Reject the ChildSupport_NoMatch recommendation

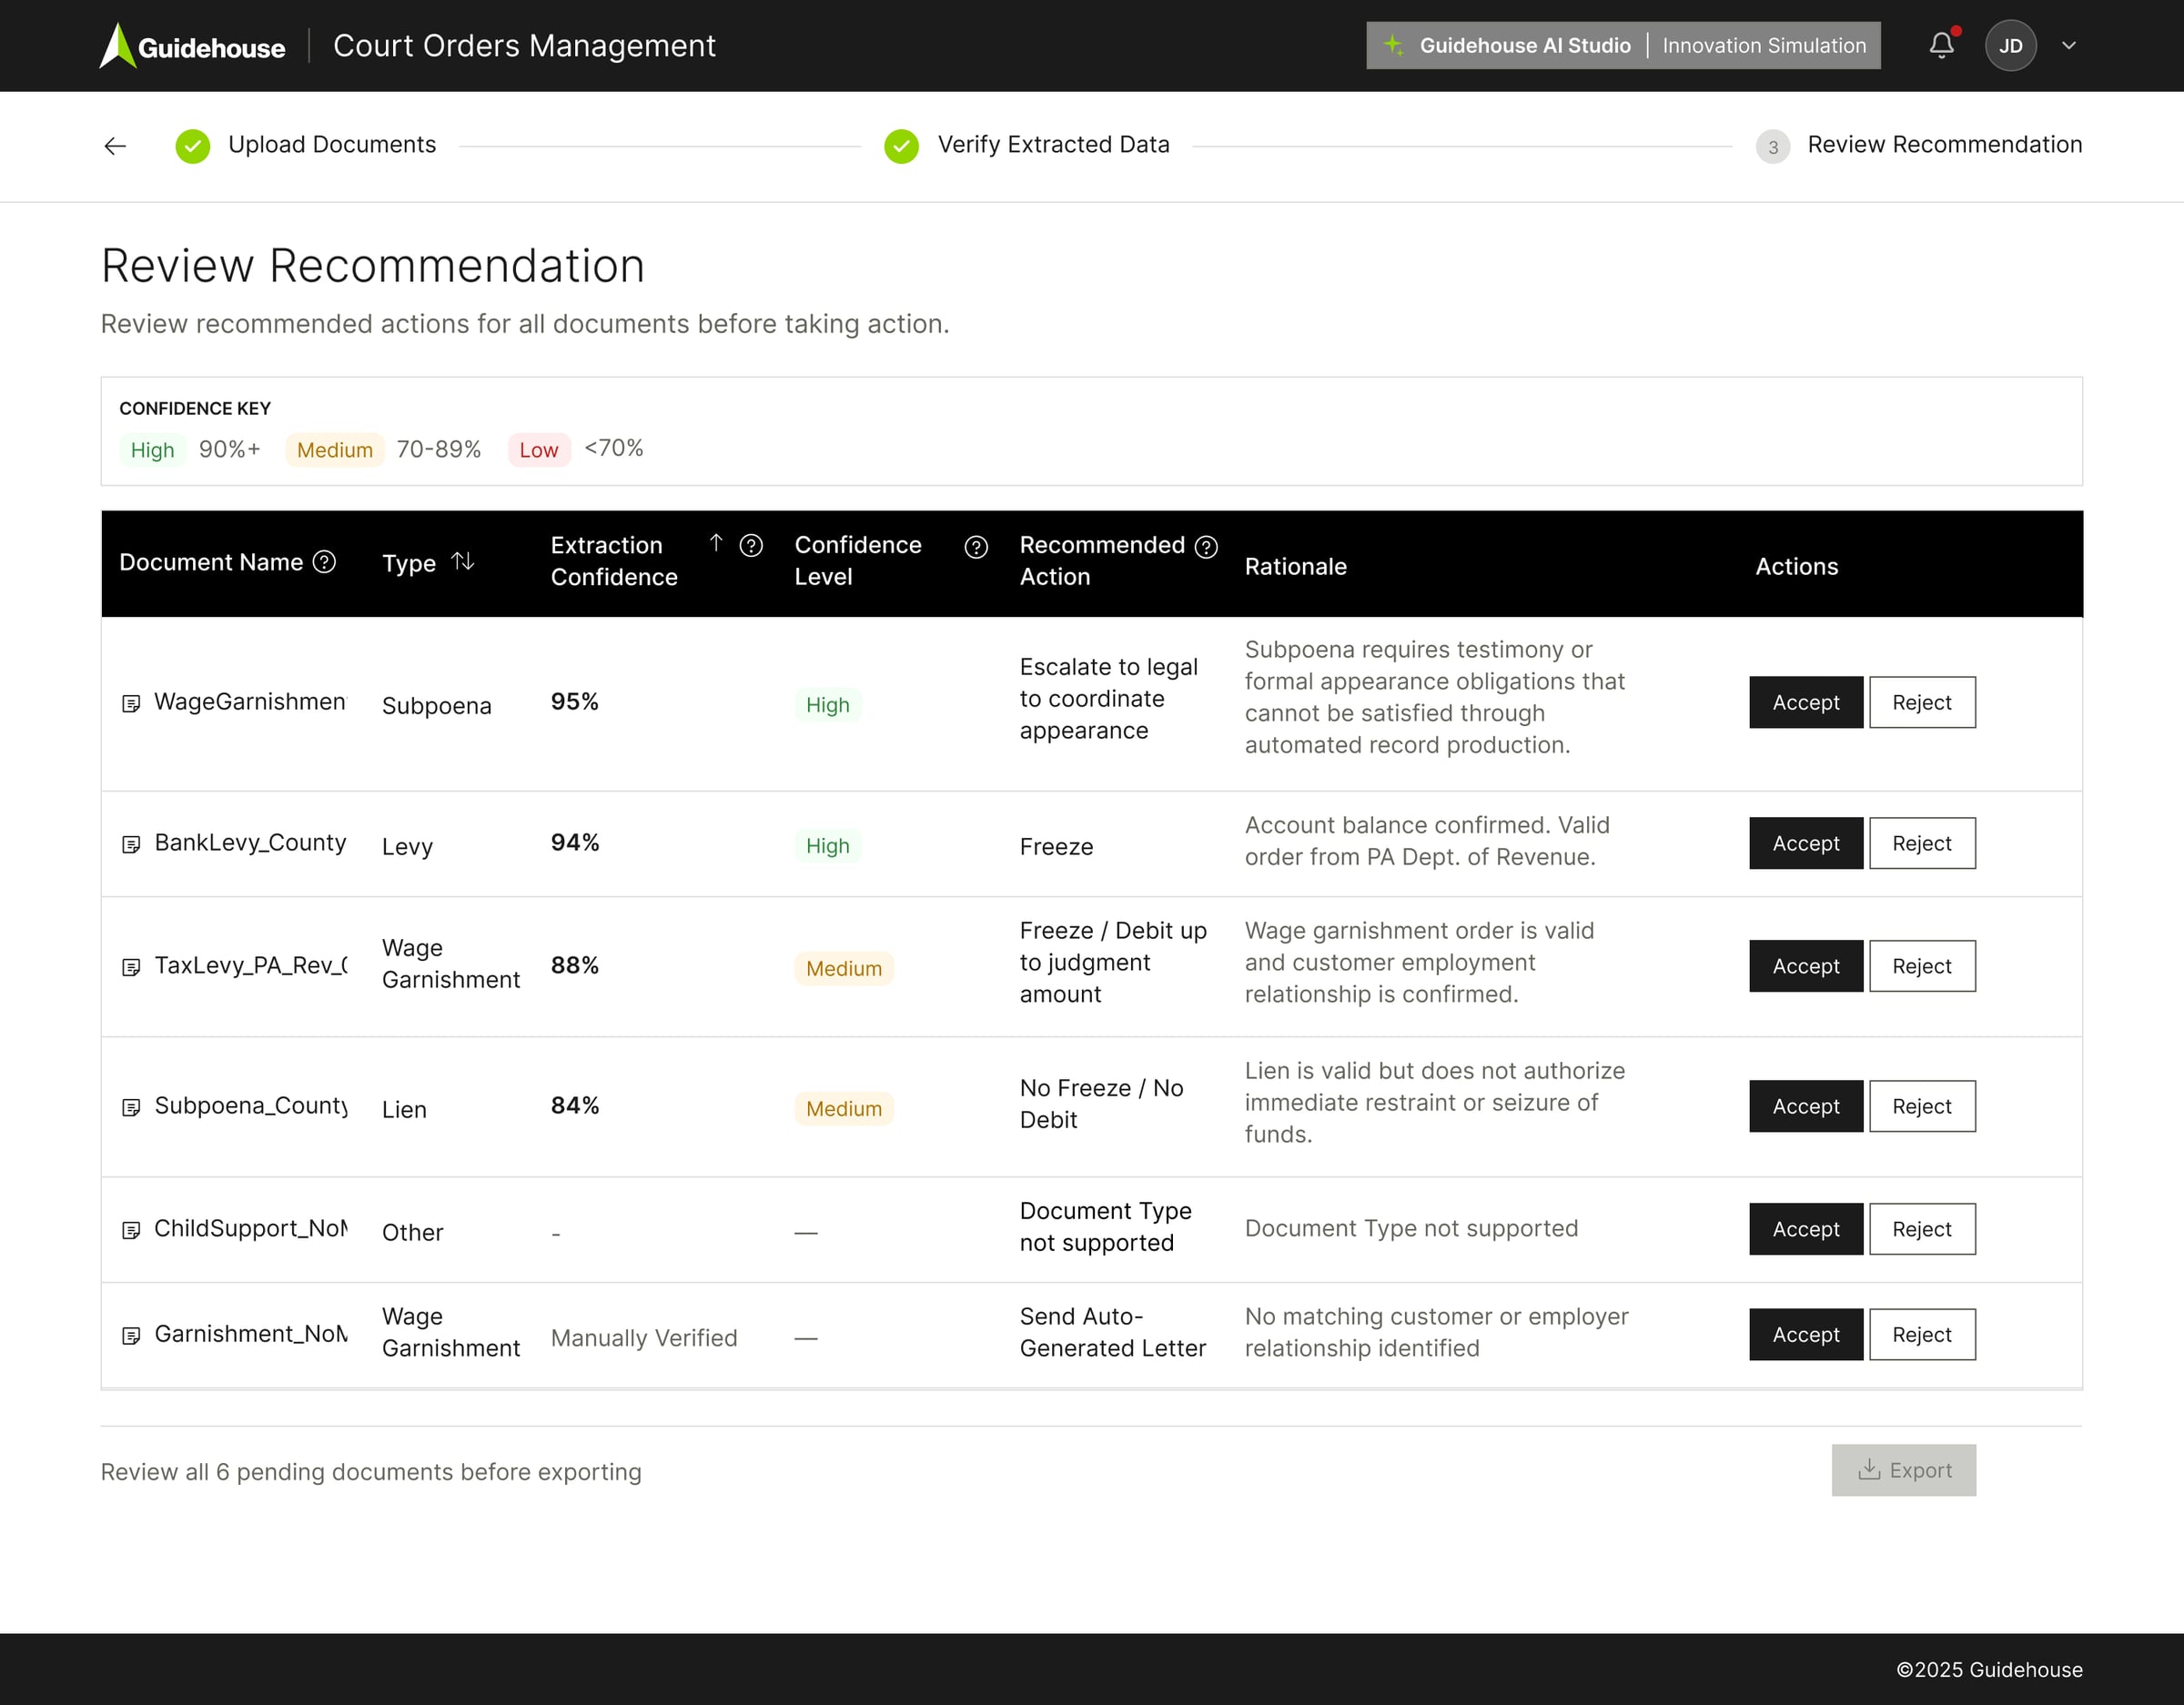(x=1921, y=1229)
